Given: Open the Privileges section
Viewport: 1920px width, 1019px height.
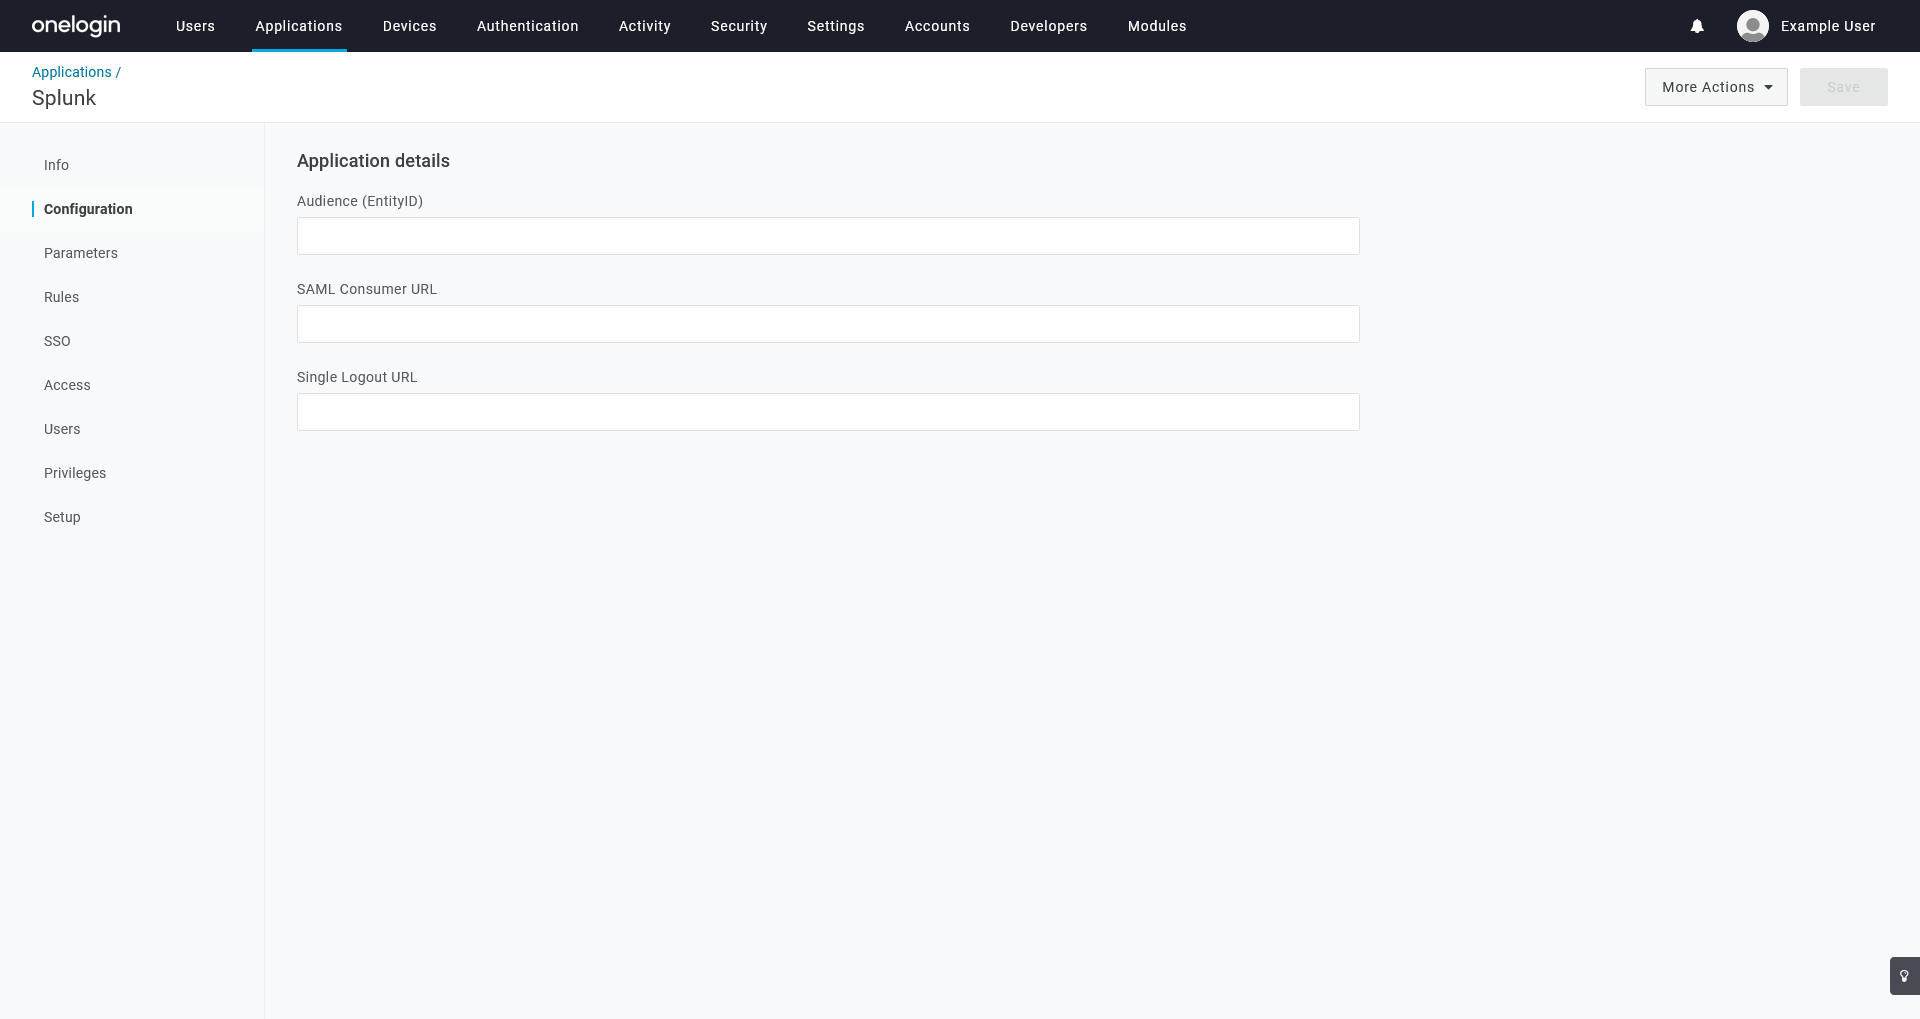Looking at the screenshot, I should [75, 473].
